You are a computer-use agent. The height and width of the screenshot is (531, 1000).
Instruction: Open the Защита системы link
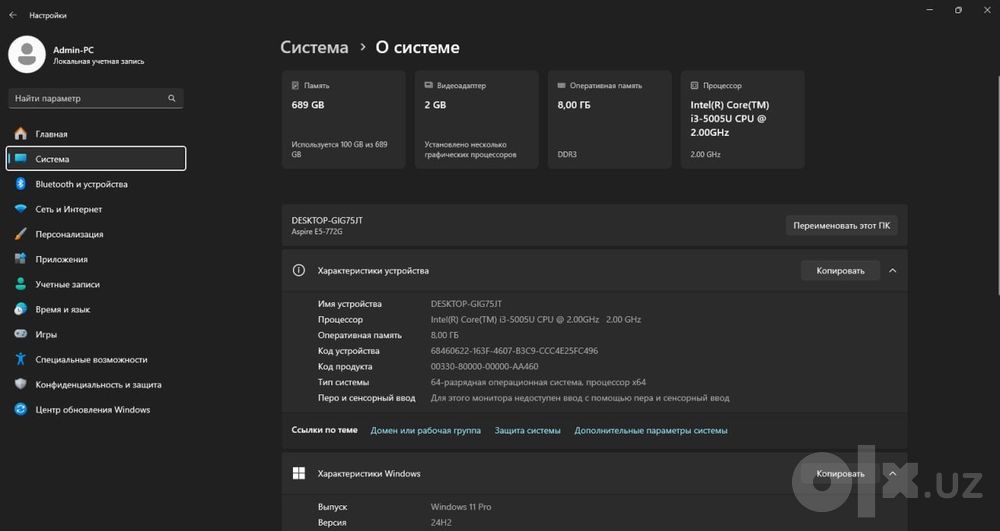click(x=527, y=430)
